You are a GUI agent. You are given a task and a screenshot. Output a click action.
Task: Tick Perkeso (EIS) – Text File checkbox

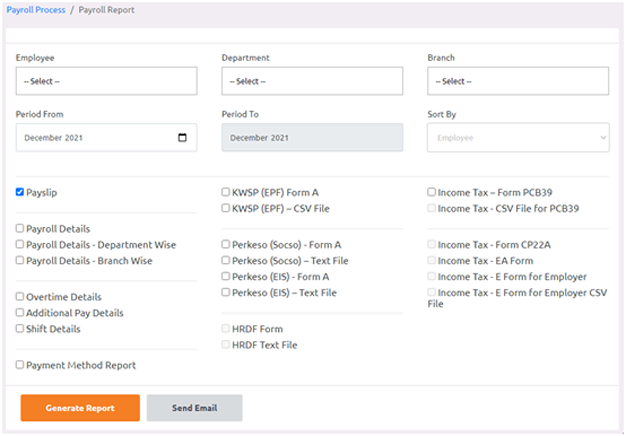click(x=226, y=292)
